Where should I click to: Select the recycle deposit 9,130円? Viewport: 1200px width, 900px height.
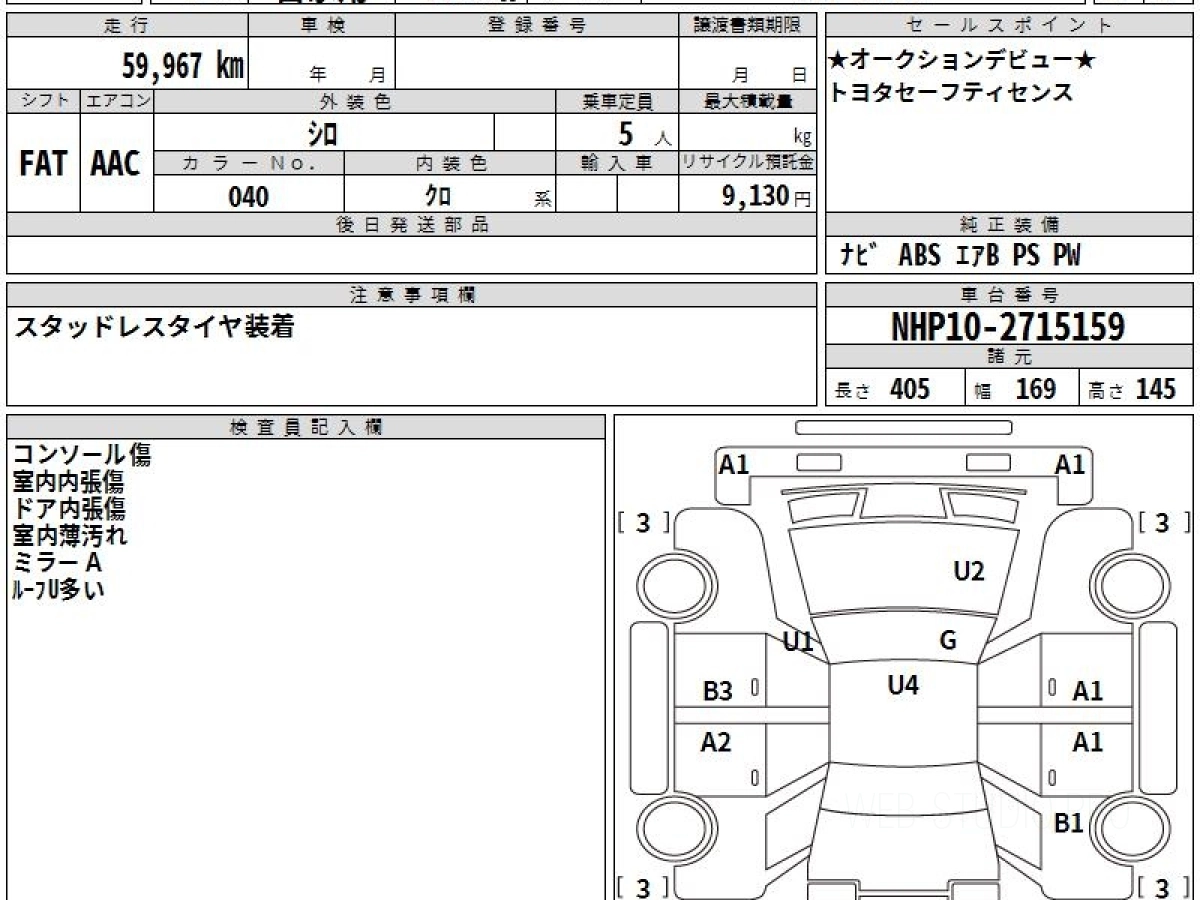point(766,196)
